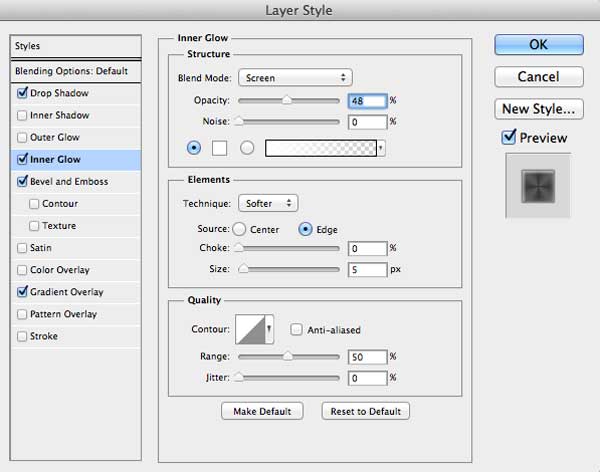
Task: Open the Blend Mode Screen dropdown
Action: click(295, 78)
